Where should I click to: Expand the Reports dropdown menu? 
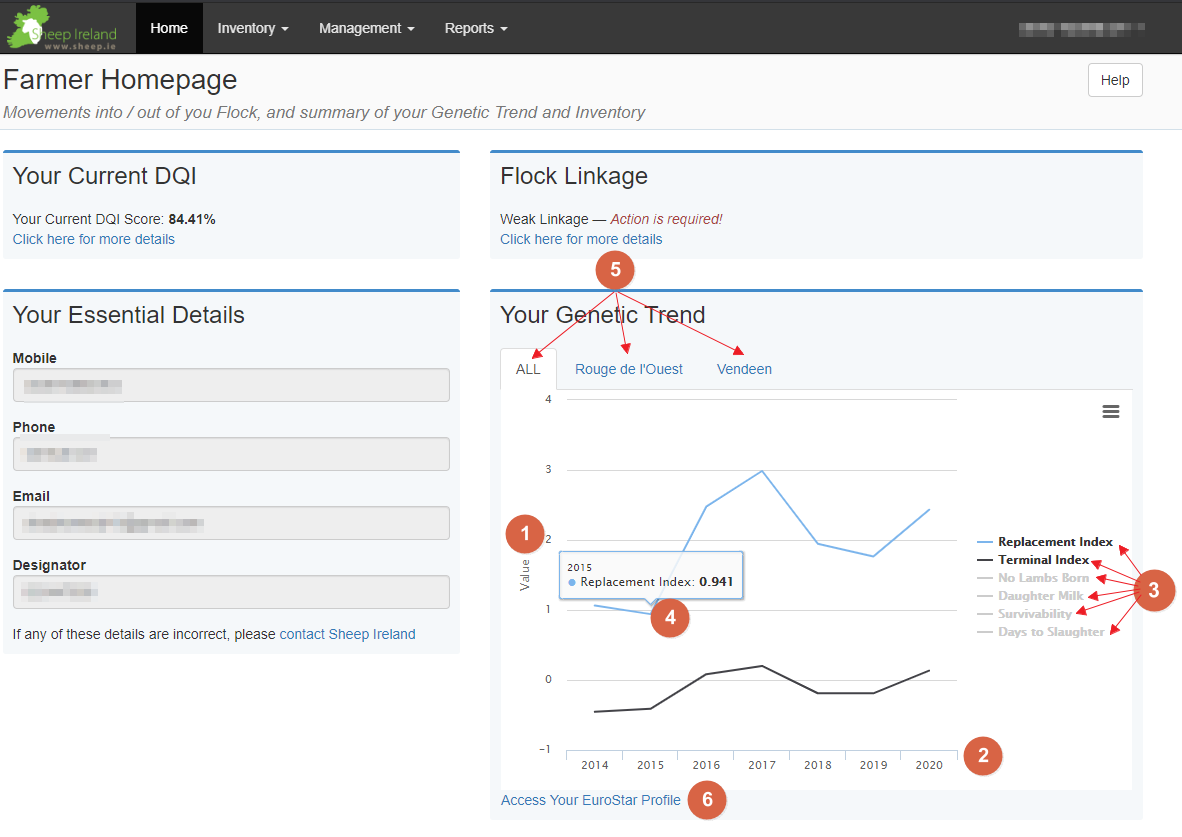(x=476, y=28)
